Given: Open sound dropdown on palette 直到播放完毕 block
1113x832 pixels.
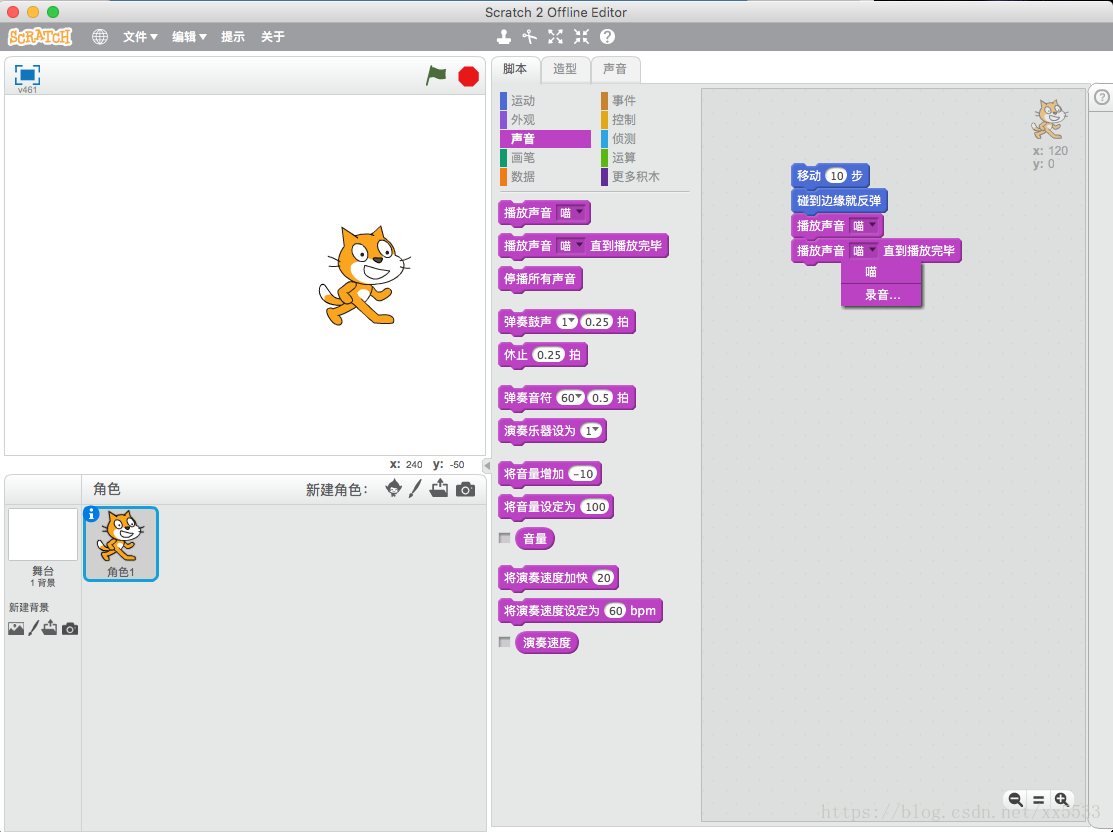Looking at the screenshot, I should point(571,246).
